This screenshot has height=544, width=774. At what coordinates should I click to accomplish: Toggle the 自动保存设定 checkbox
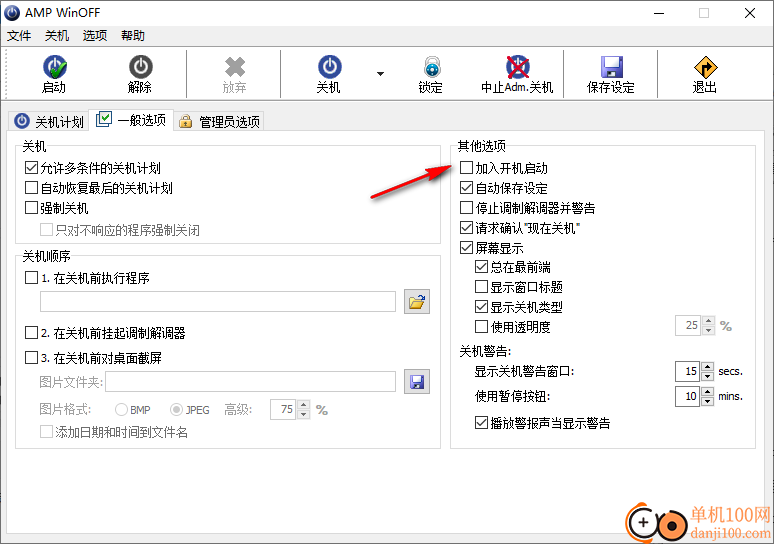point(466,188)
